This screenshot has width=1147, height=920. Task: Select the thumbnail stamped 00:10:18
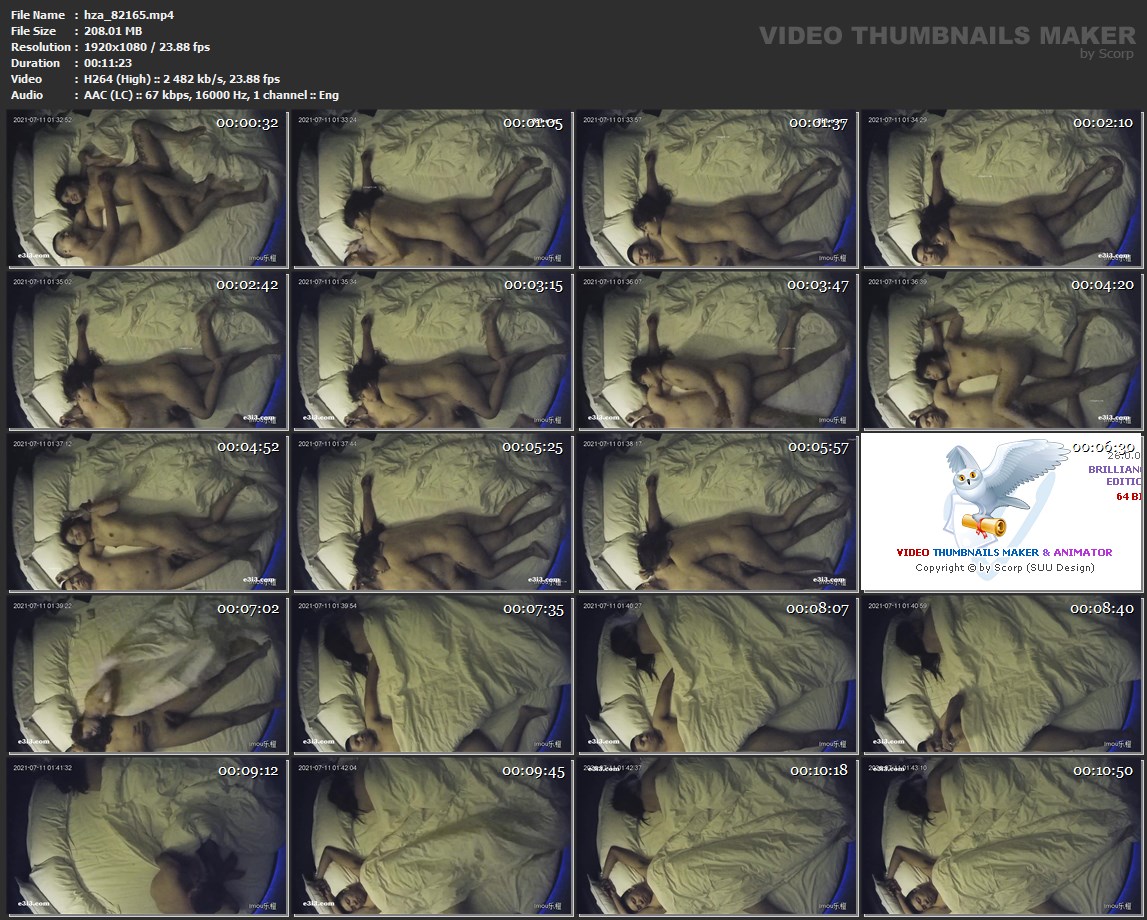pos(718,837)
